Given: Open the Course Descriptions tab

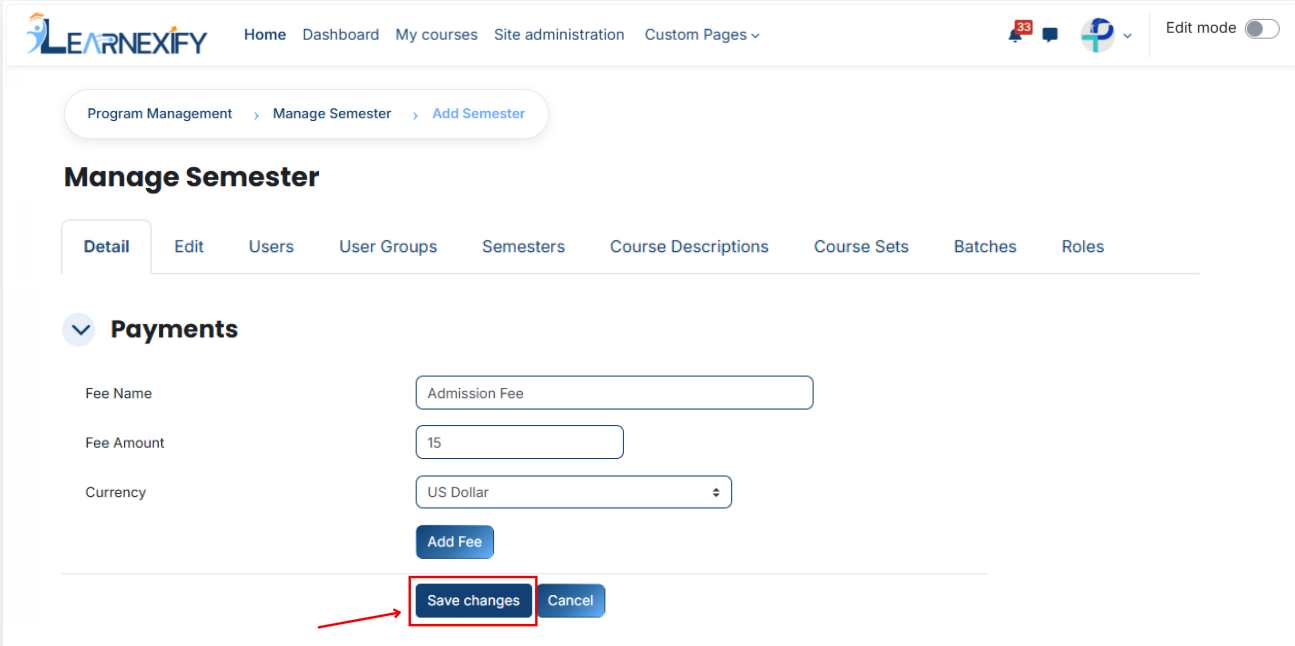Looking at the screenshot, I should (689, 247).
